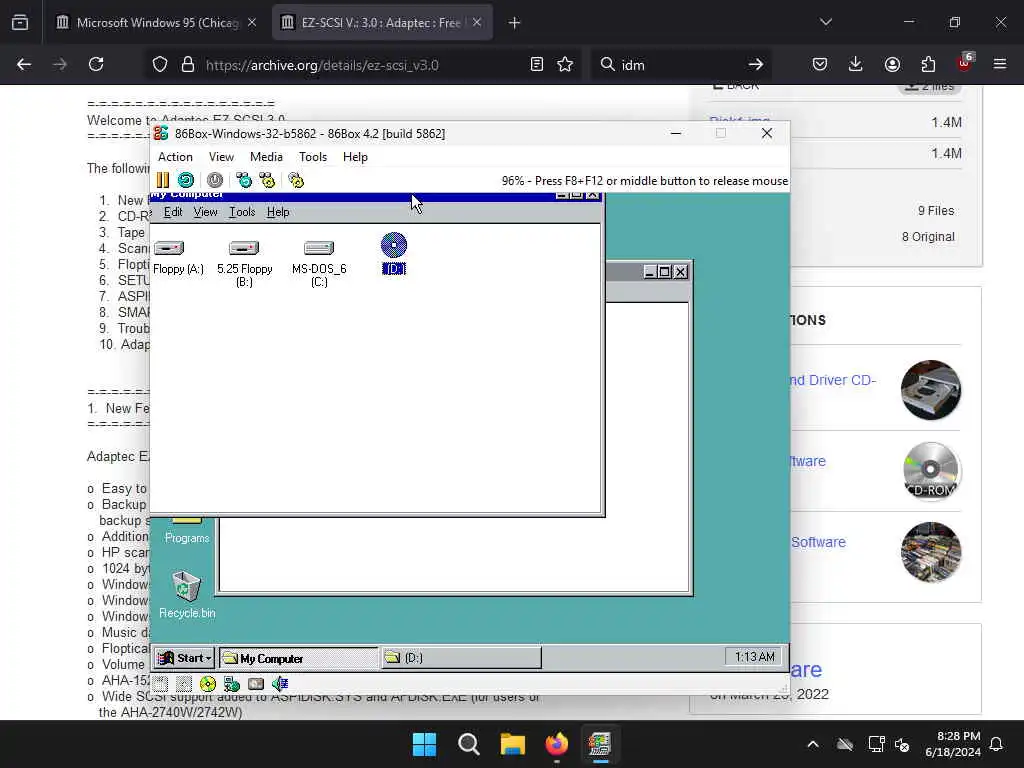Open the Firefox account icon

point(892,64)
